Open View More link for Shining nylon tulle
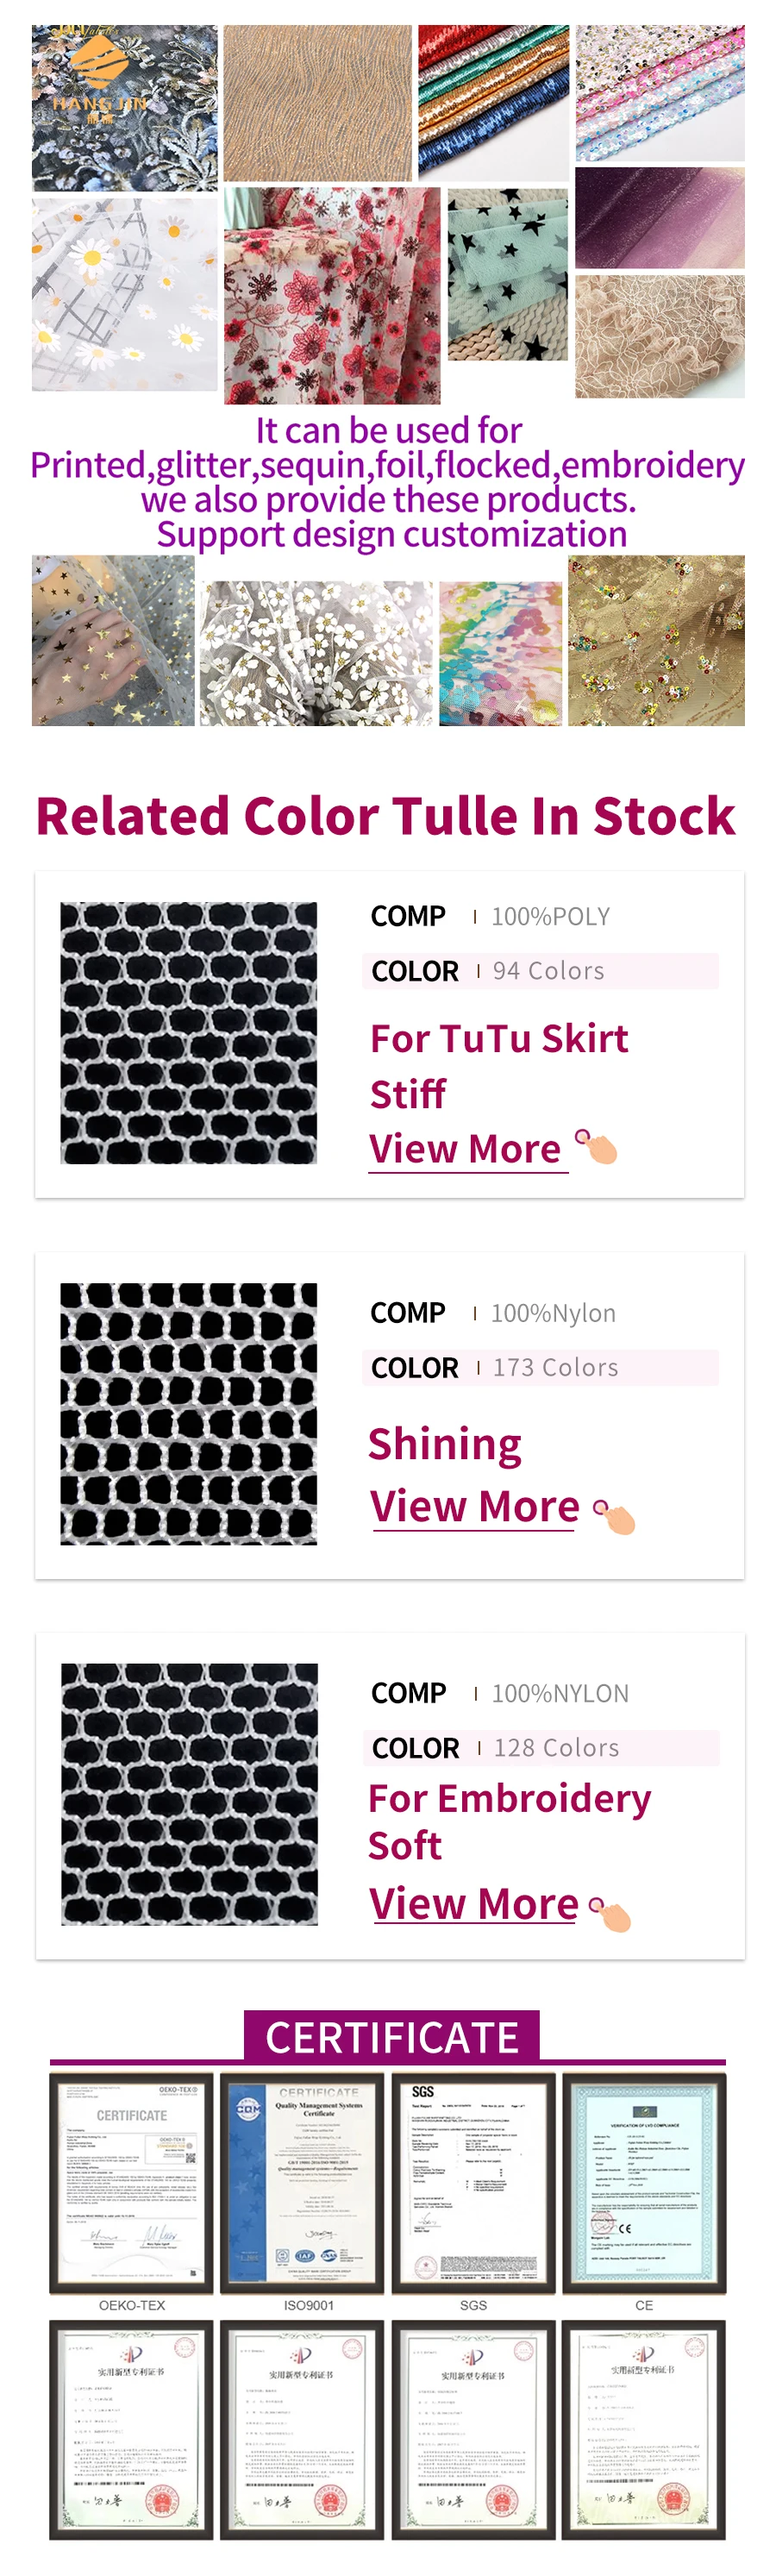Screen dimensions: 776x2576 [474, 1506]
